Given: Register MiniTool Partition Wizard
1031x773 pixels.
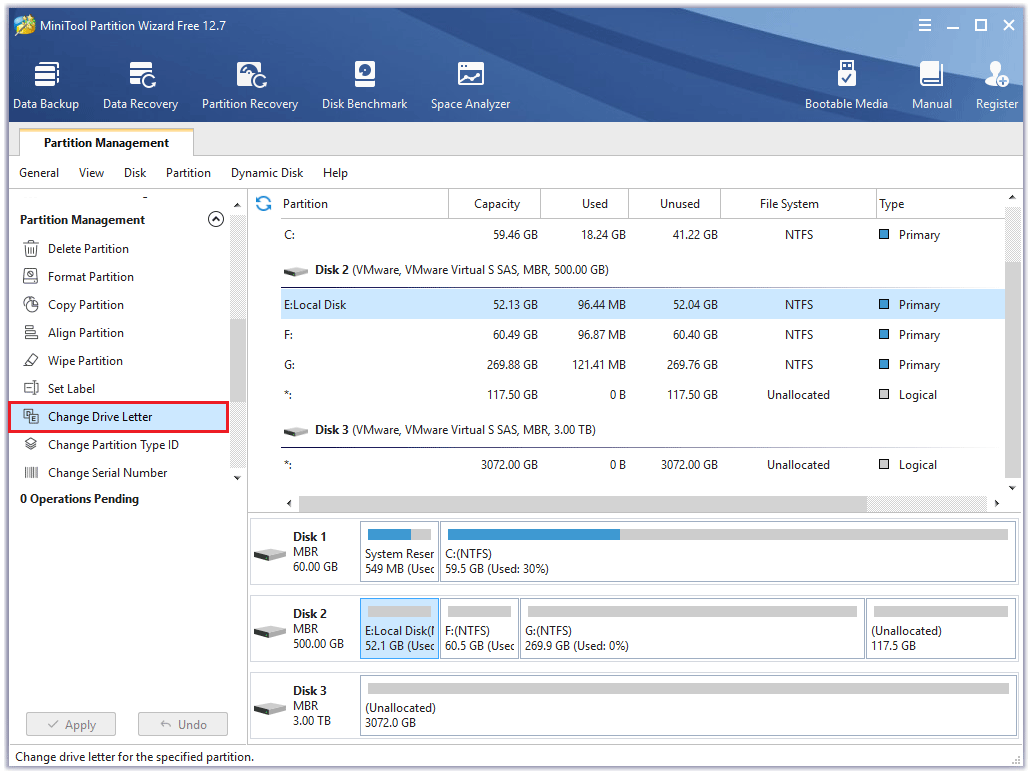Looking at the screenshot, I should coord(995,83).
